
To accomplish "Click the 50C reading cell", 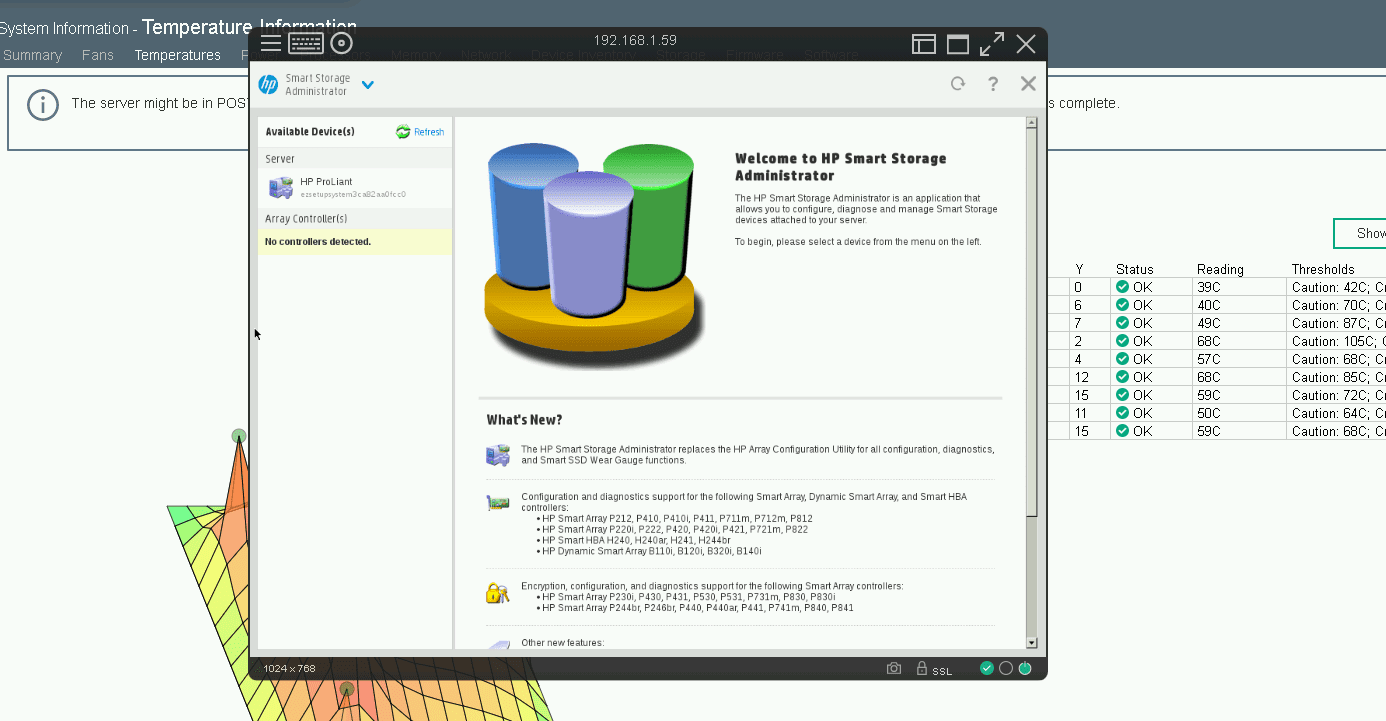I will [1238, 413].
